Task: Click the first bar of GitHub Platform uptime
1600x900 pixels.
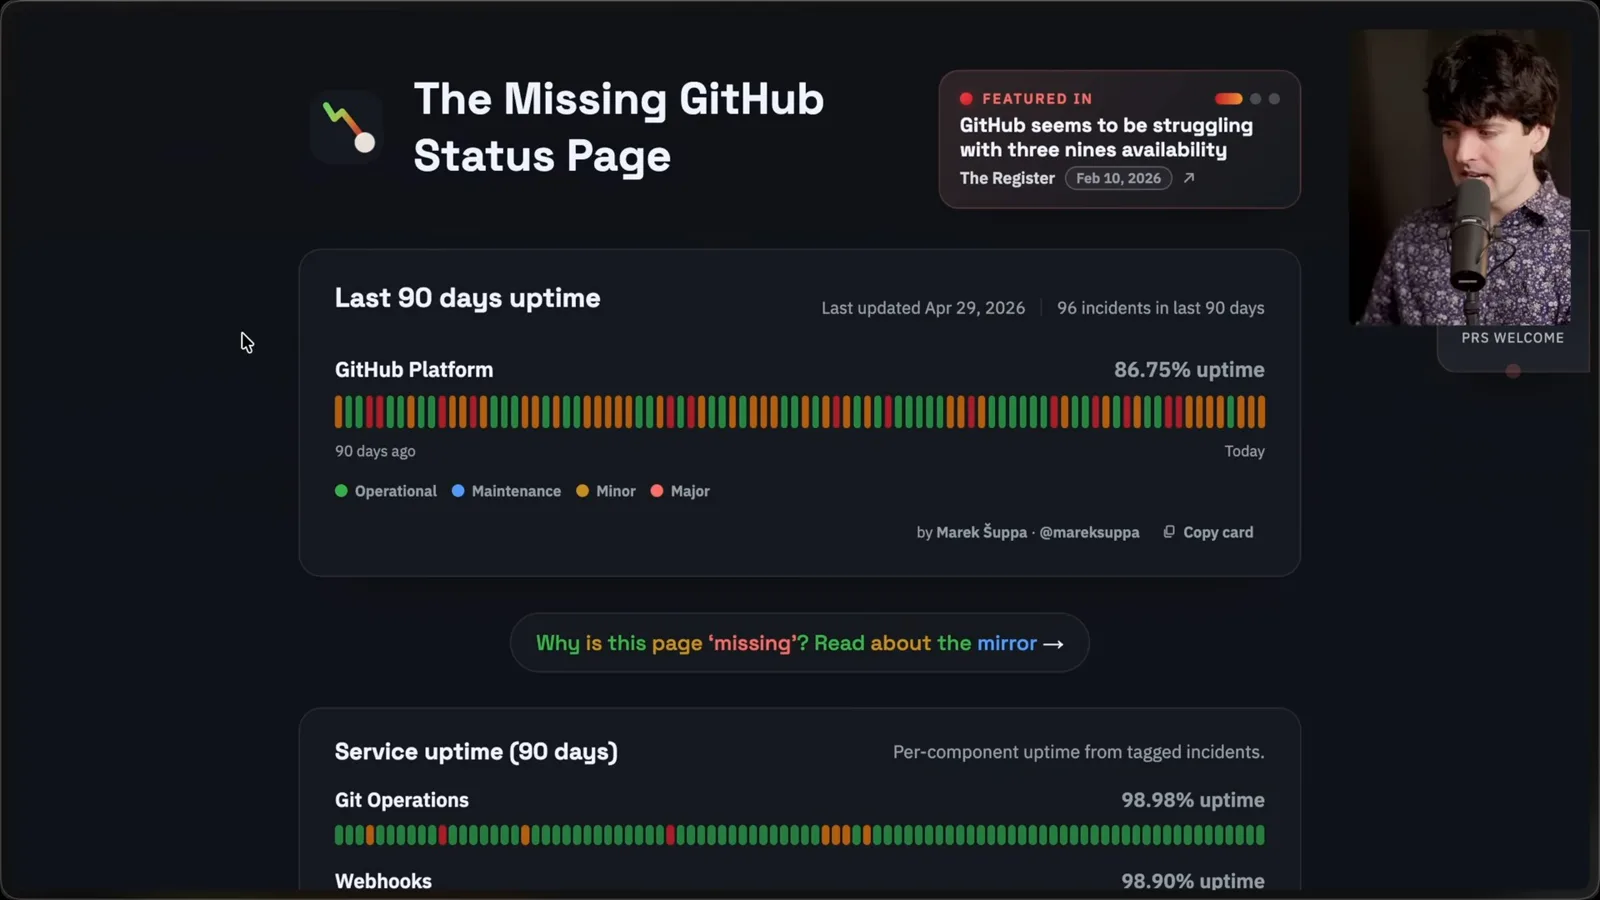Action: click(338, 412)
